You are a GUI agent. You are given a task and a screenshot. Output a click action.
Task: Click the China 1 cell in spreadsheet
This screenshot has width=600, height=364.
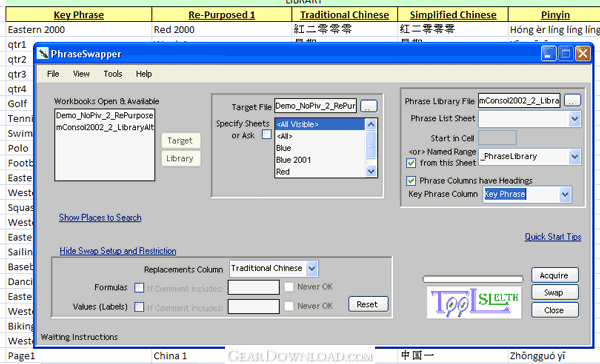(x=188, y=356)
